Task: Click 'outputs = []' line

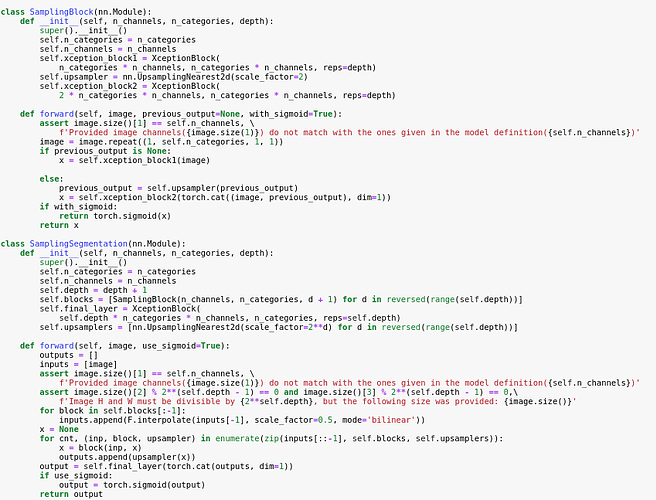Action: coord(69,355)
